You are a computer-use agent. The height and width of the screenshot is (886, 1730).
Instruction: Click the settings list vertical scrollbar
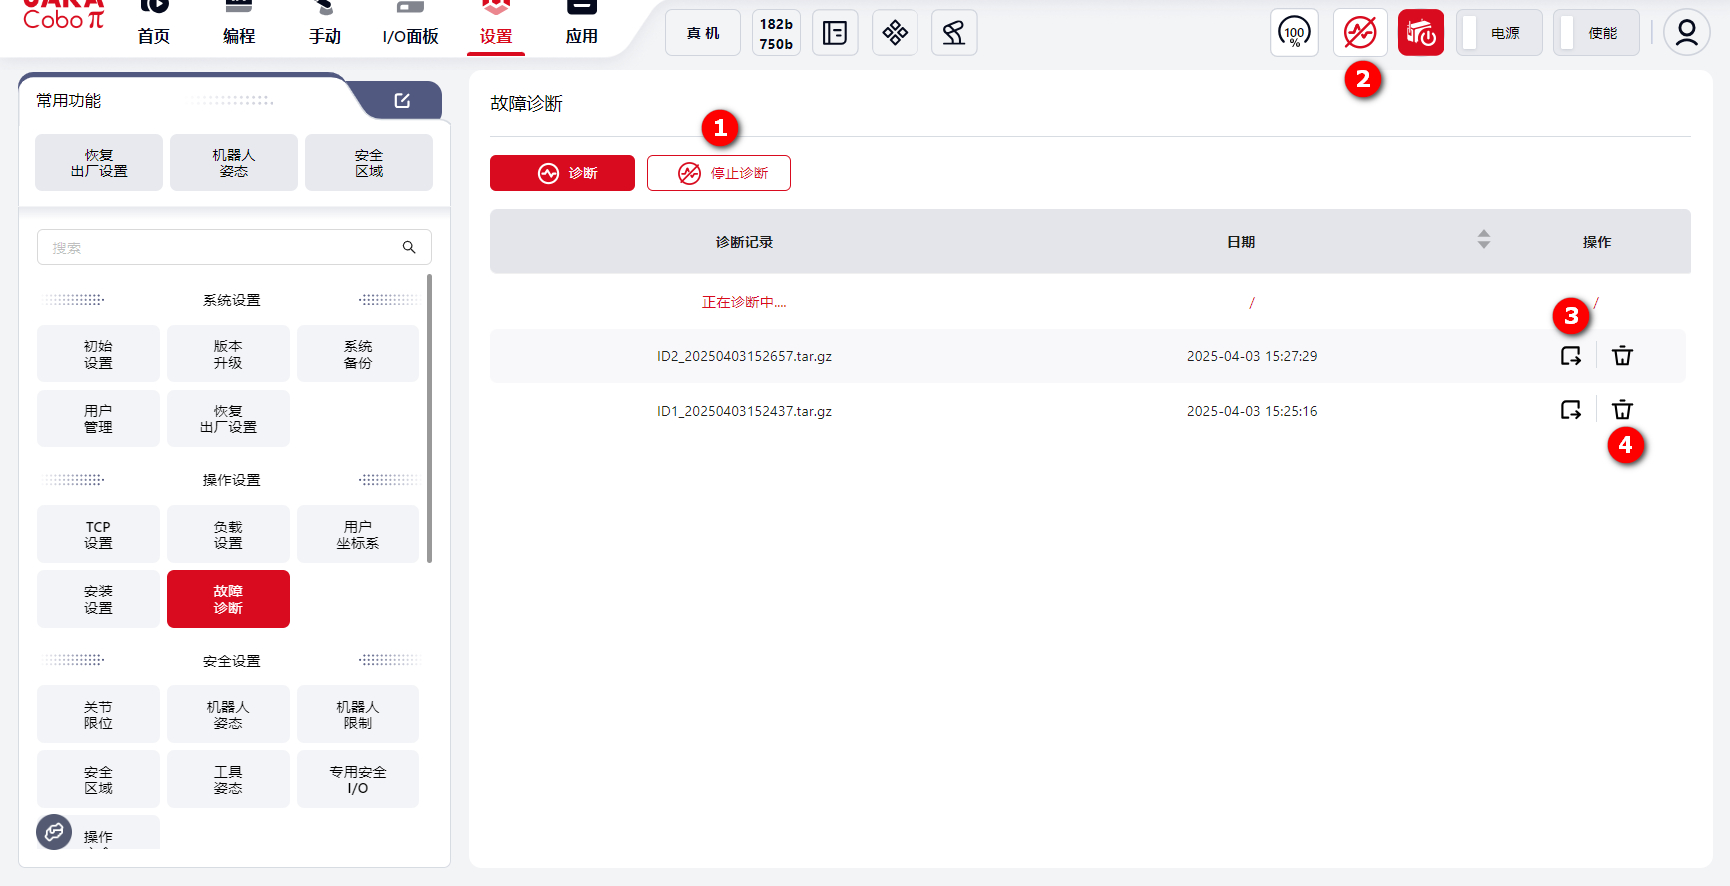pos(429,420)
